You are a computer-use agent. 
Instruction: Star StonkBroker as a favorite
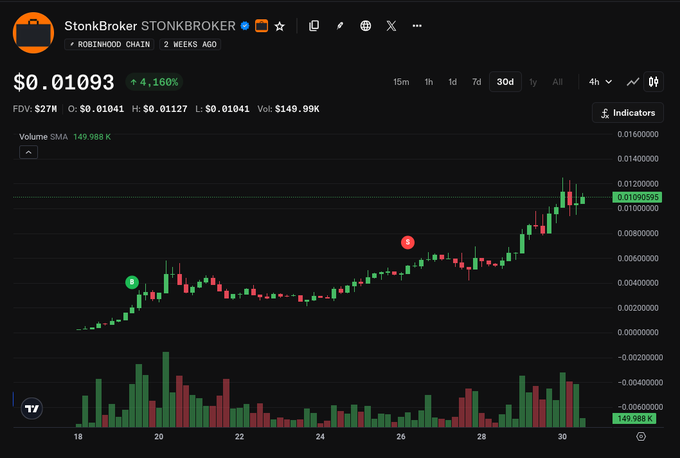pyautogui.click(x=280, y=26)
